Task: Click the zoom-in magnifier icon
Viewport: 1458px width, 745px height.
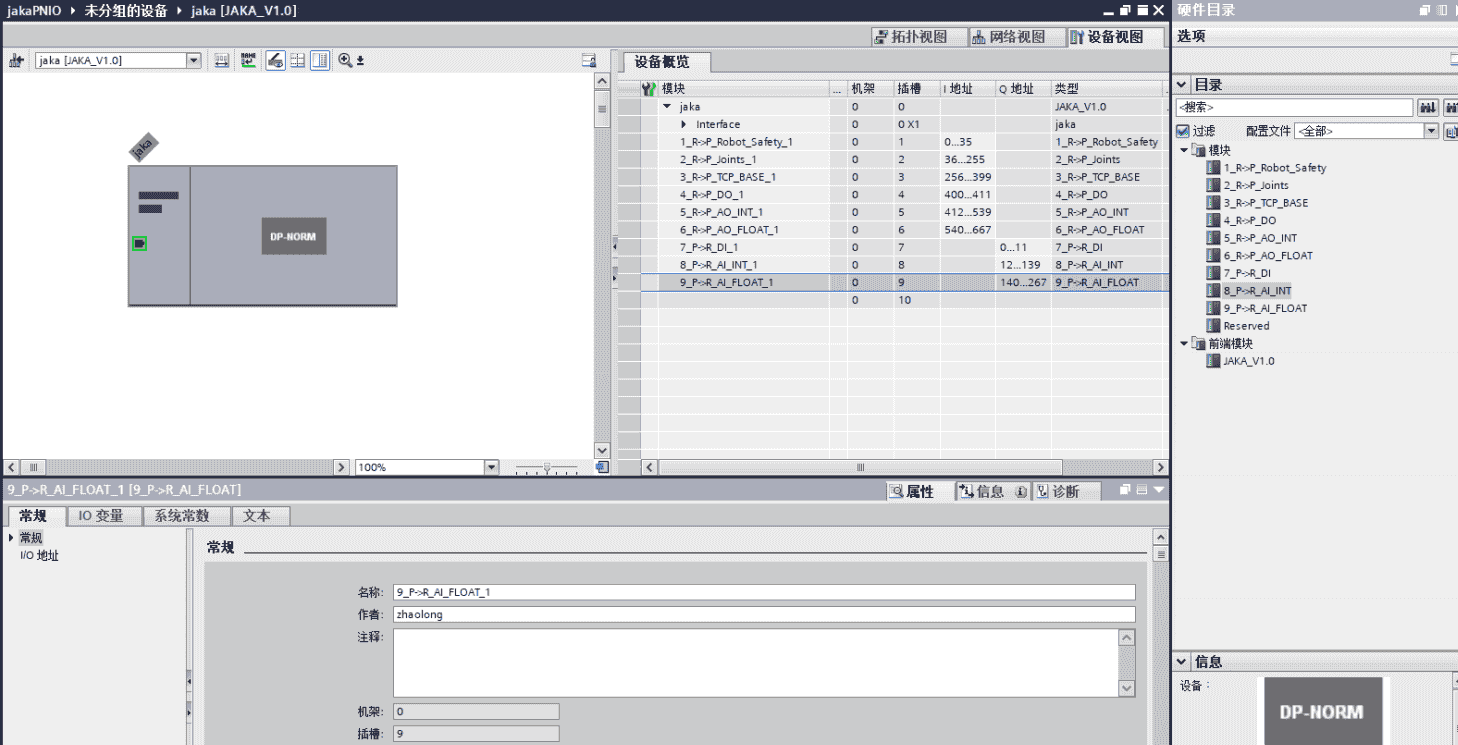Action: click(345, 60)
